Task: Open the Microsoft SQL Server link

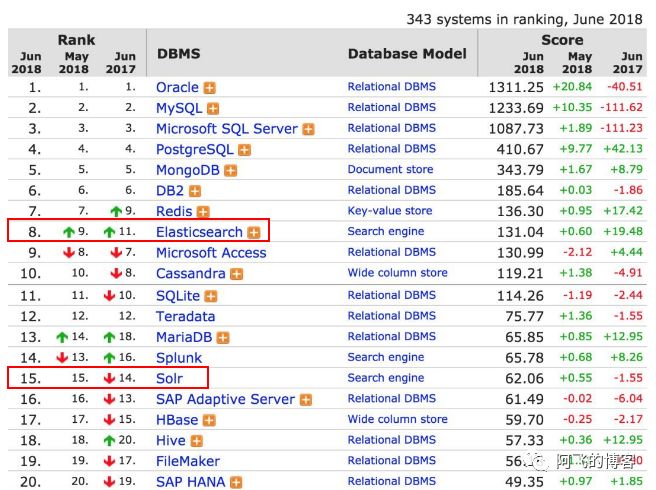Action: click(x=227, y=129)
